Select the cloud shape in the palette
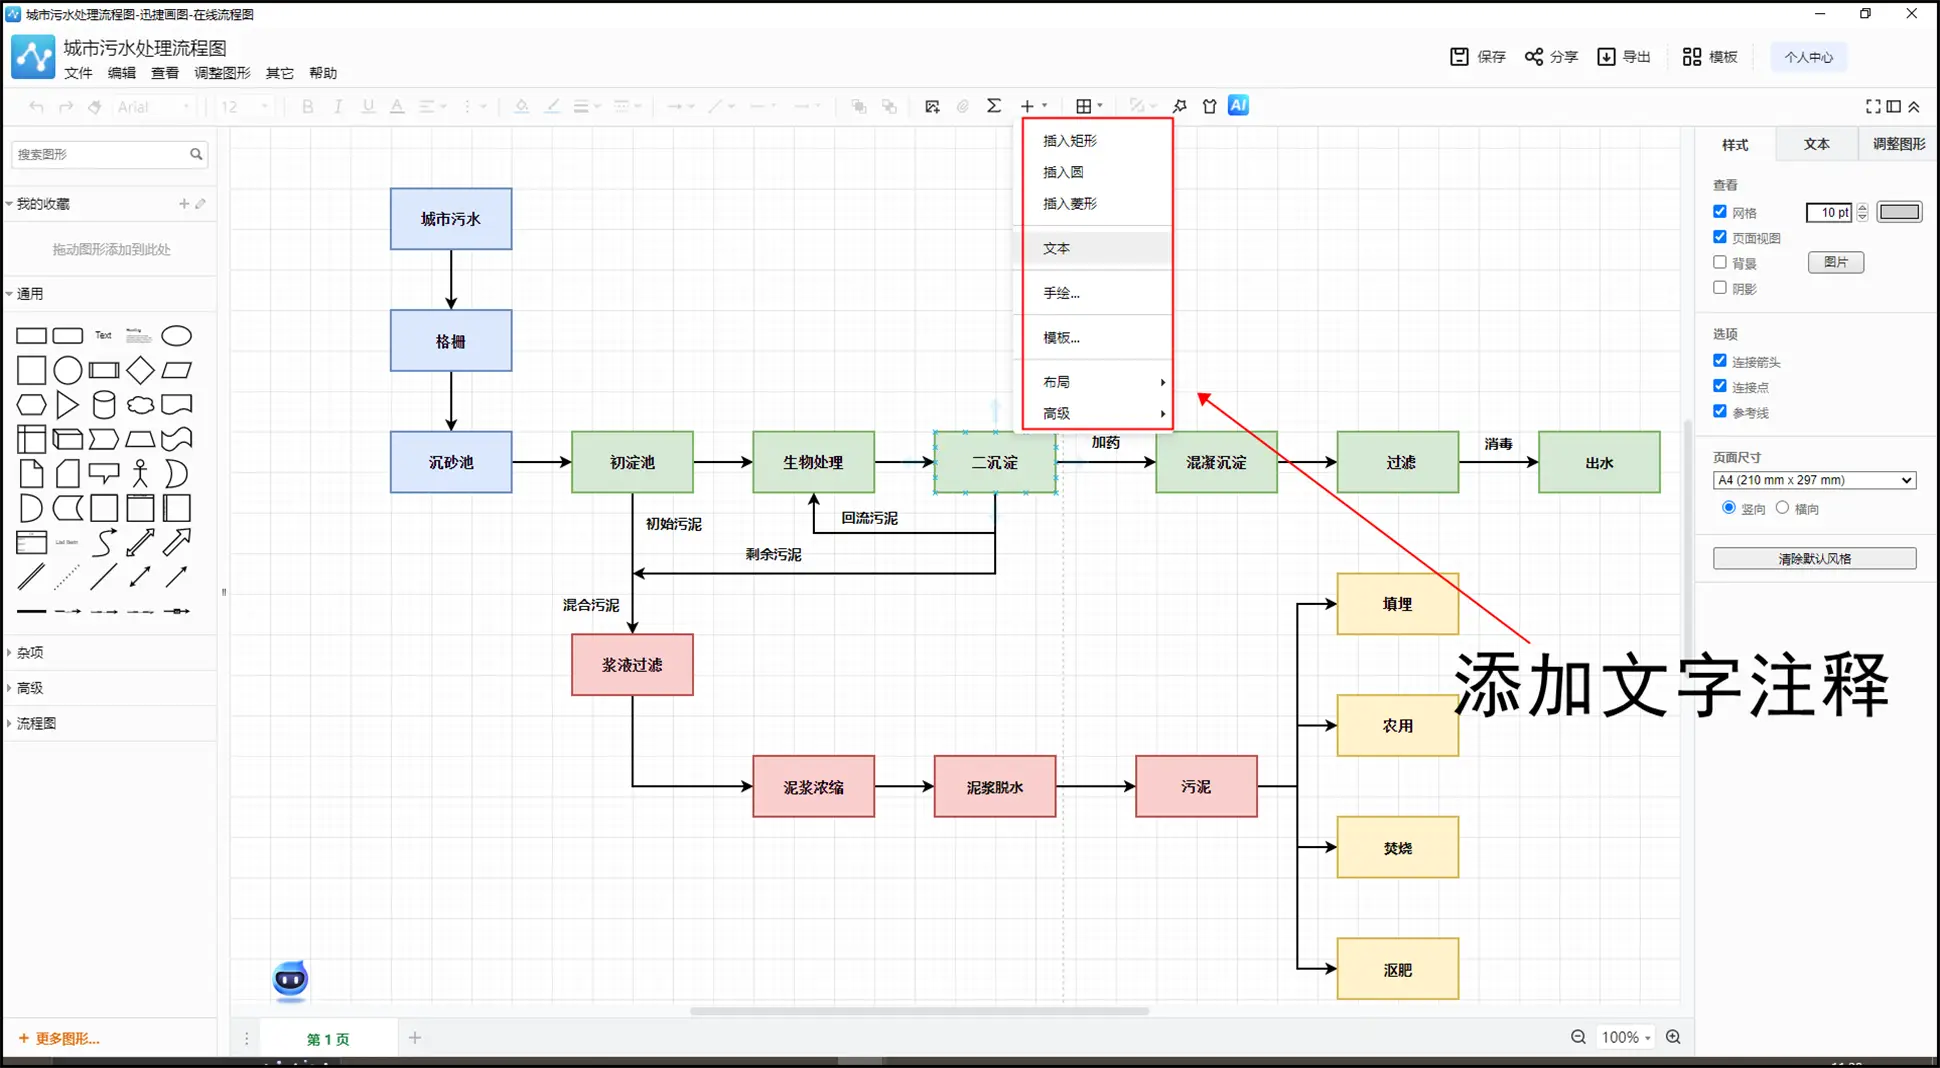The width and height of the screenshot is (1940, 1068). tap(140, 404)
